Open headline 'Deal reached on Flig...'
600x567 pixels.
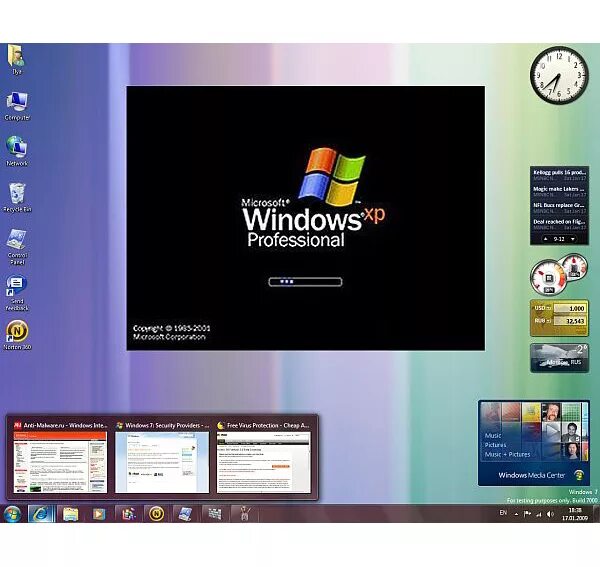pos(559,224)
